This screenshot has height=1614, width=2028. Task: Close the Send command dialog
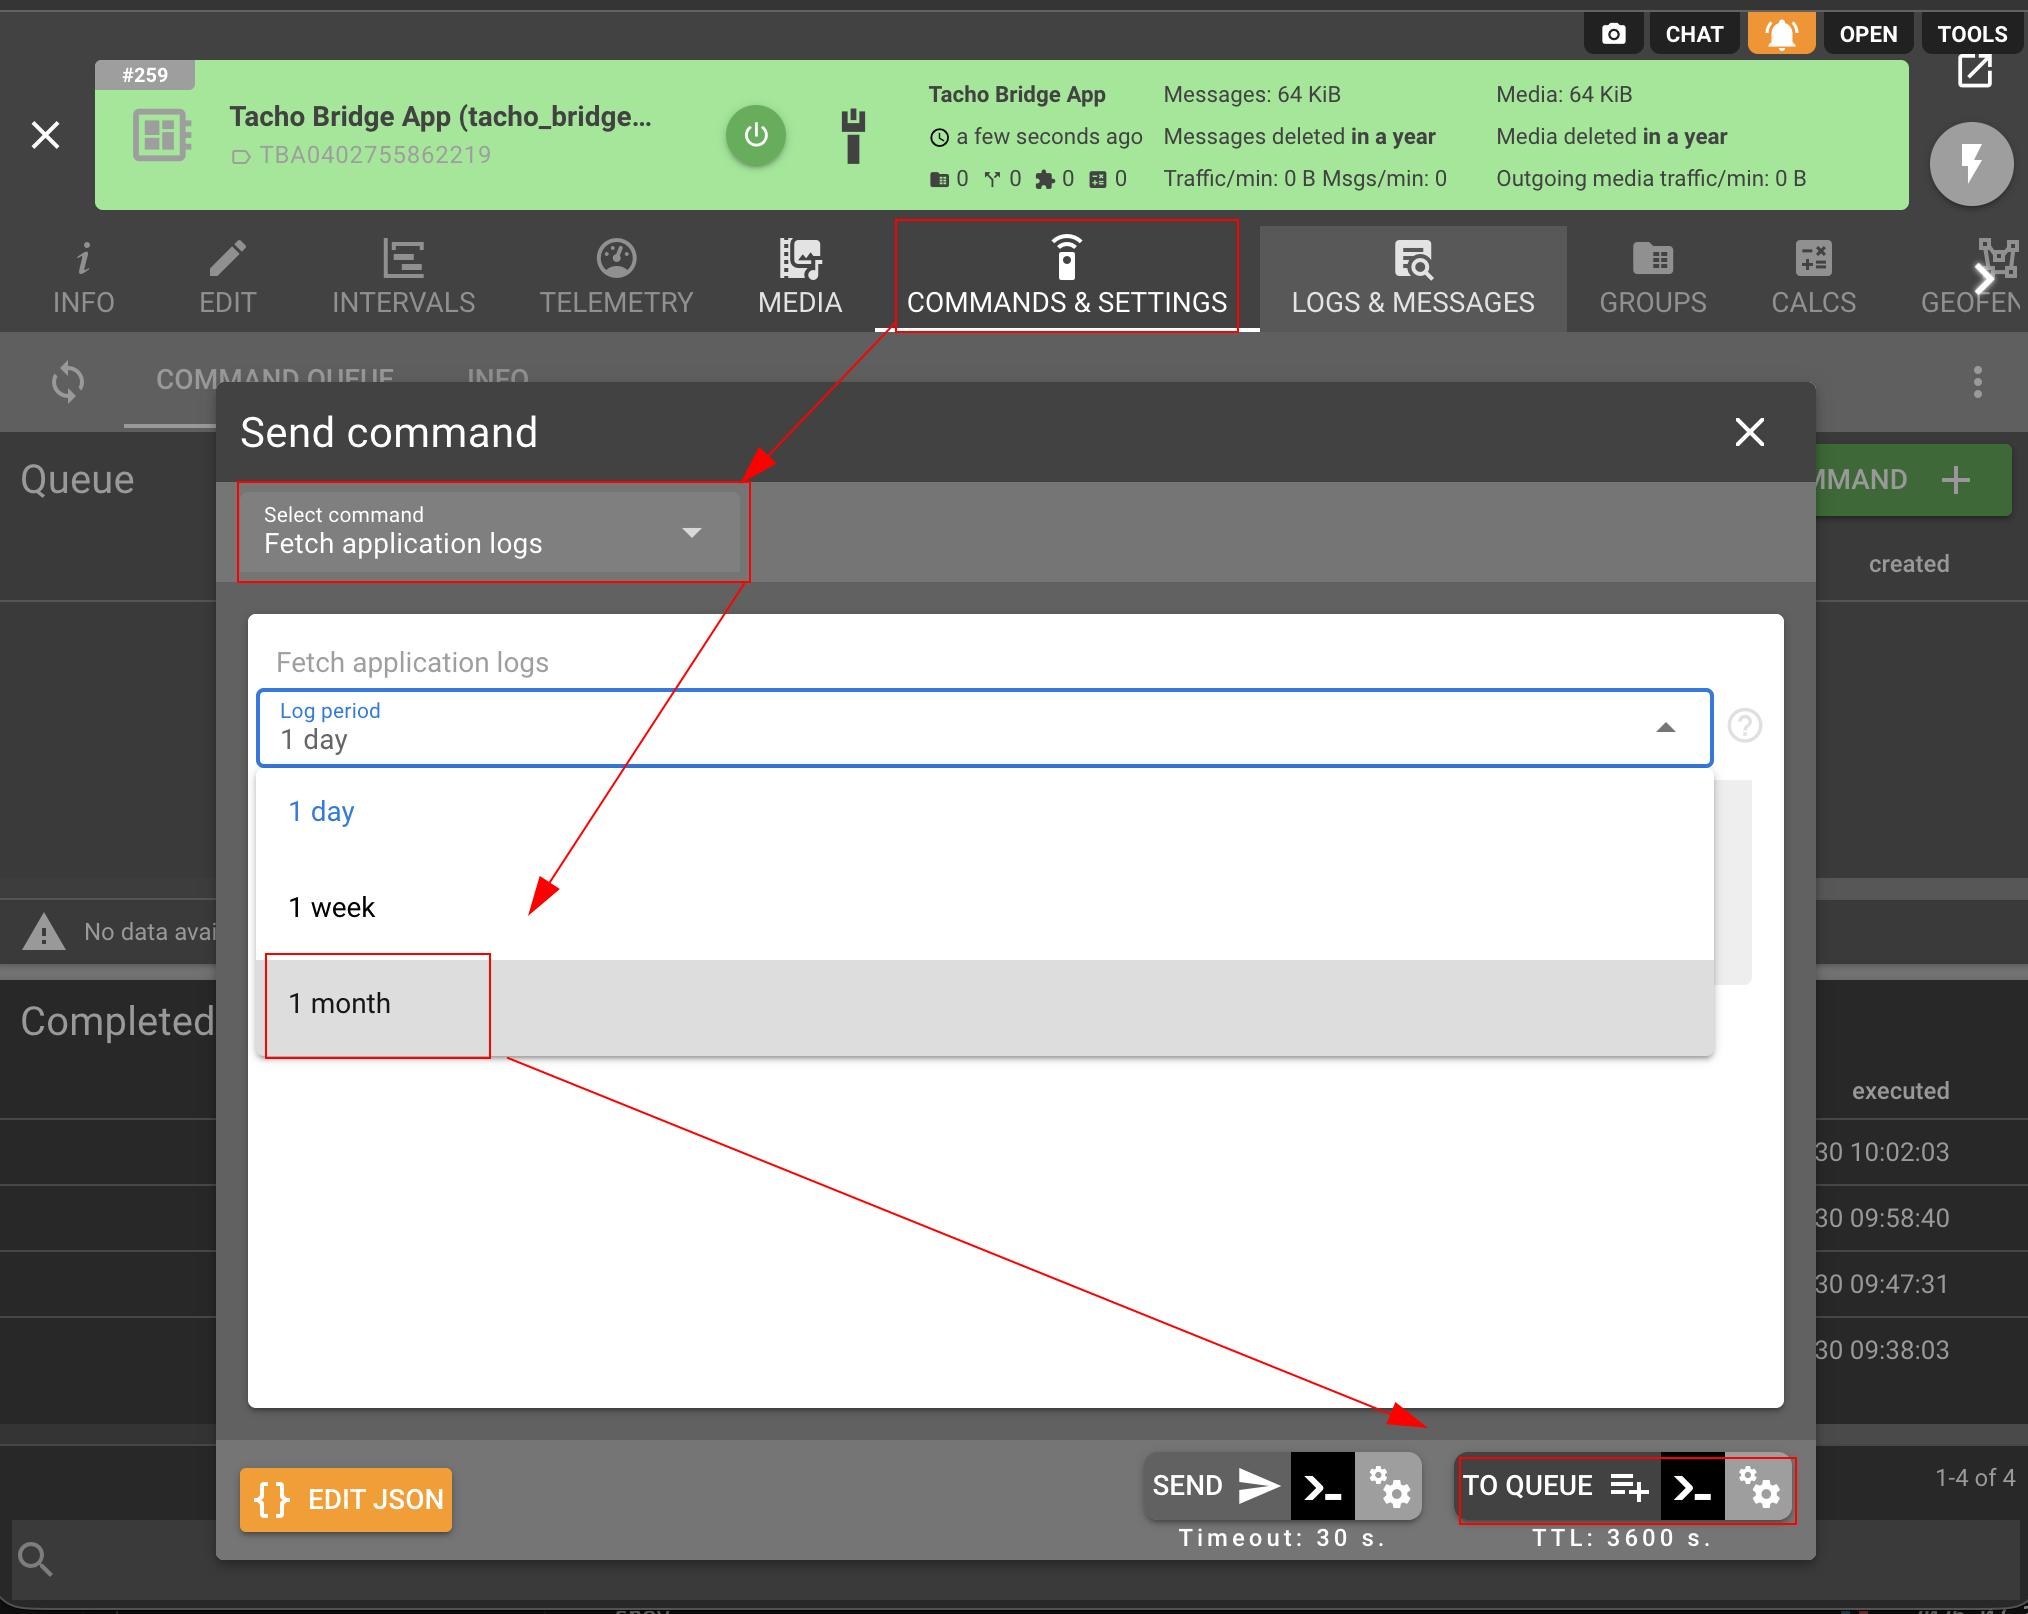pos(1749,432)
